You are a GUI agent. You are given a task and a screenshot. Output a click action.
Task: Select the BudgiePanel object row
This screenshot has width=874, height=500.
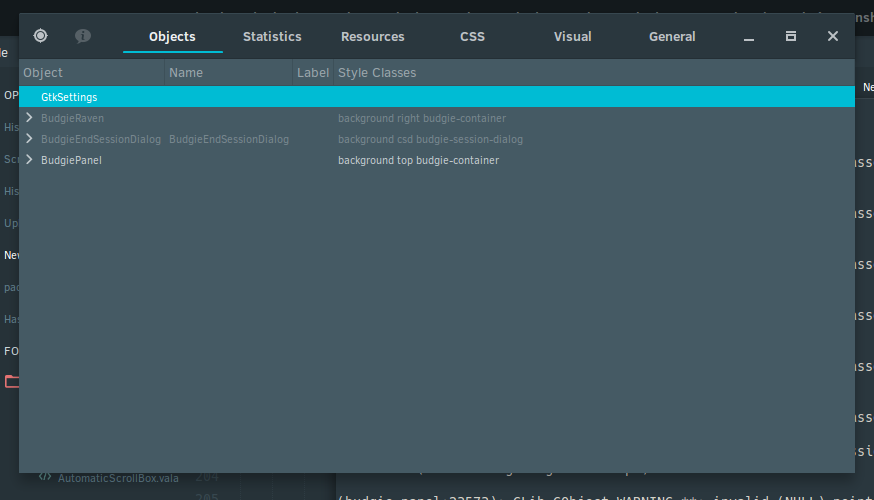[437, 161]
